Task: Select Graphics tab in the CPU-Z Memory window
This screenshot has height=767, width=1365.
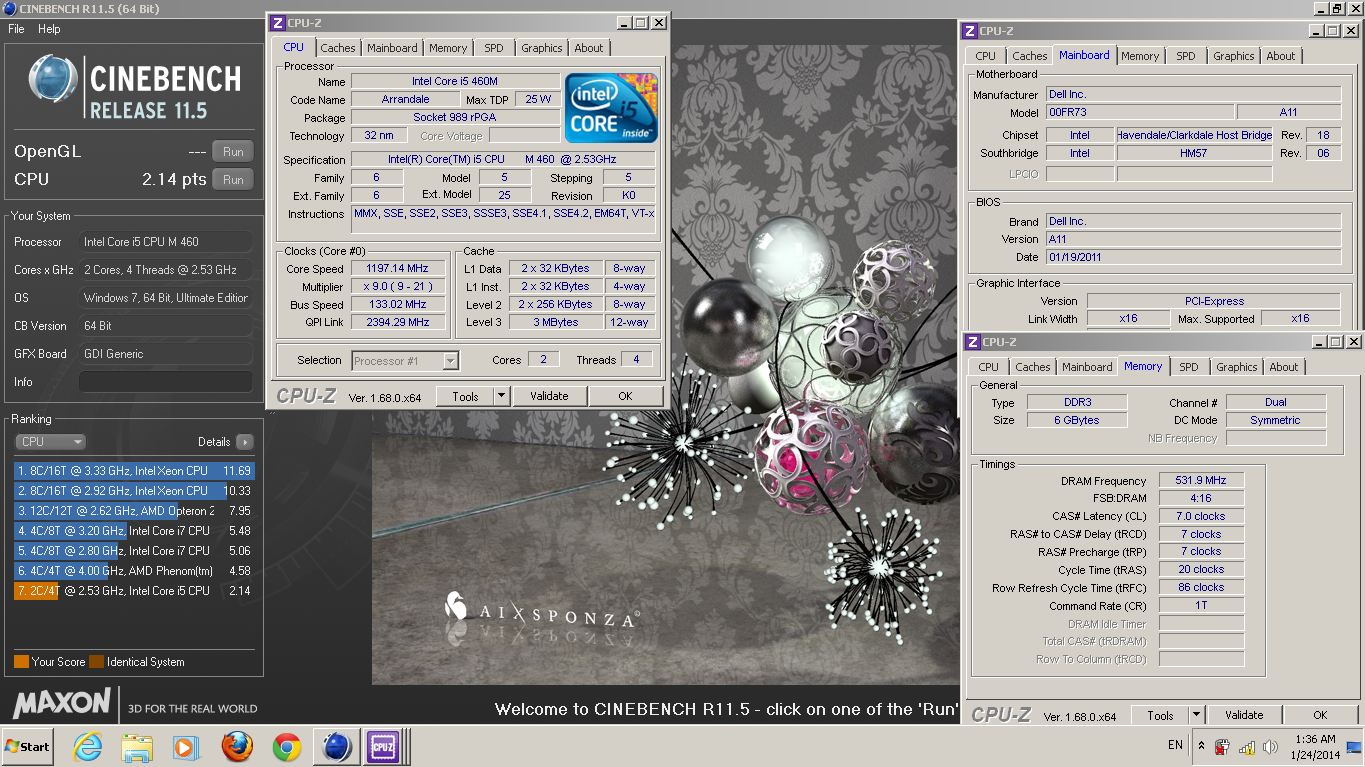Action: coord(1237,367)
